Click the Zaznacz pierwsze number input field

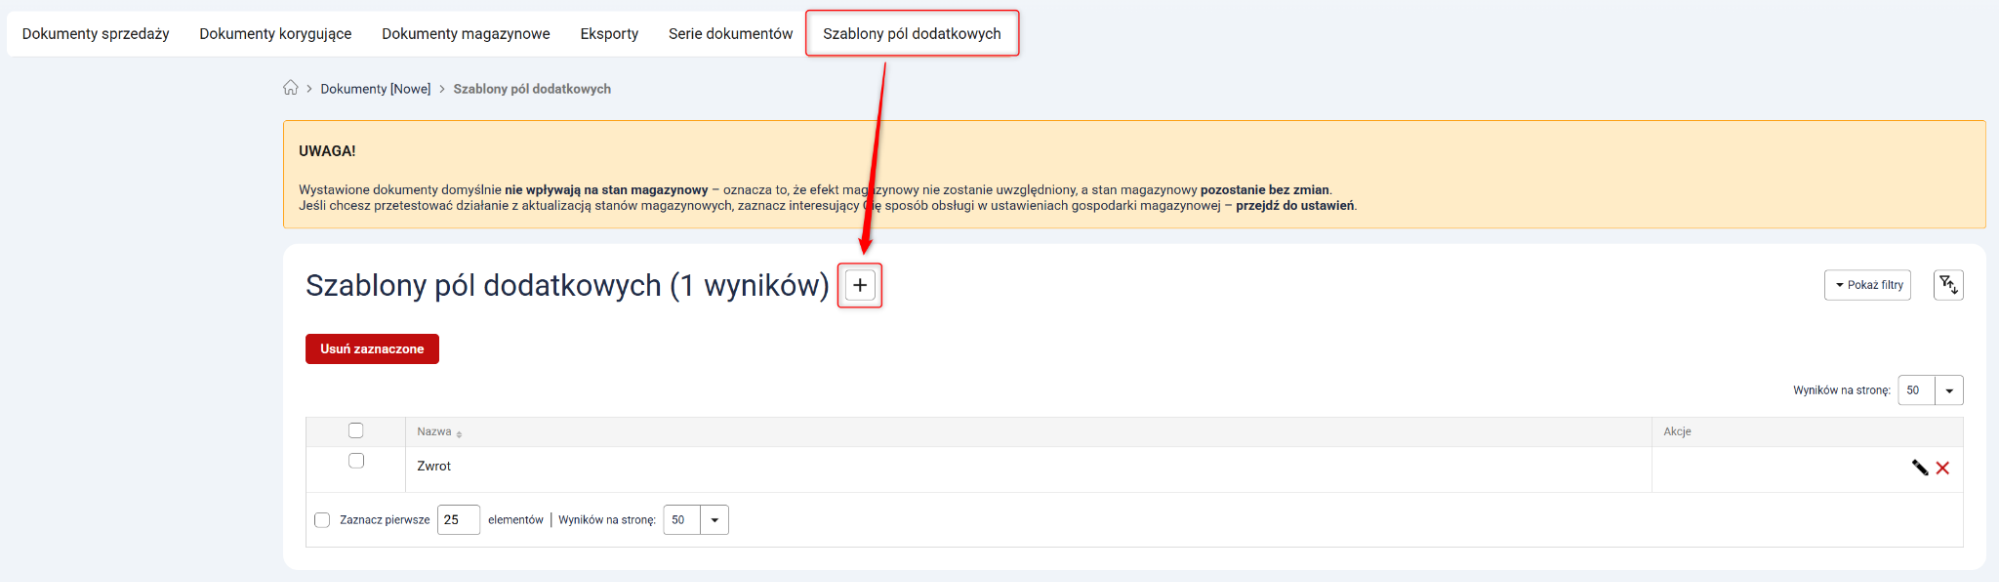pos(458,520)
